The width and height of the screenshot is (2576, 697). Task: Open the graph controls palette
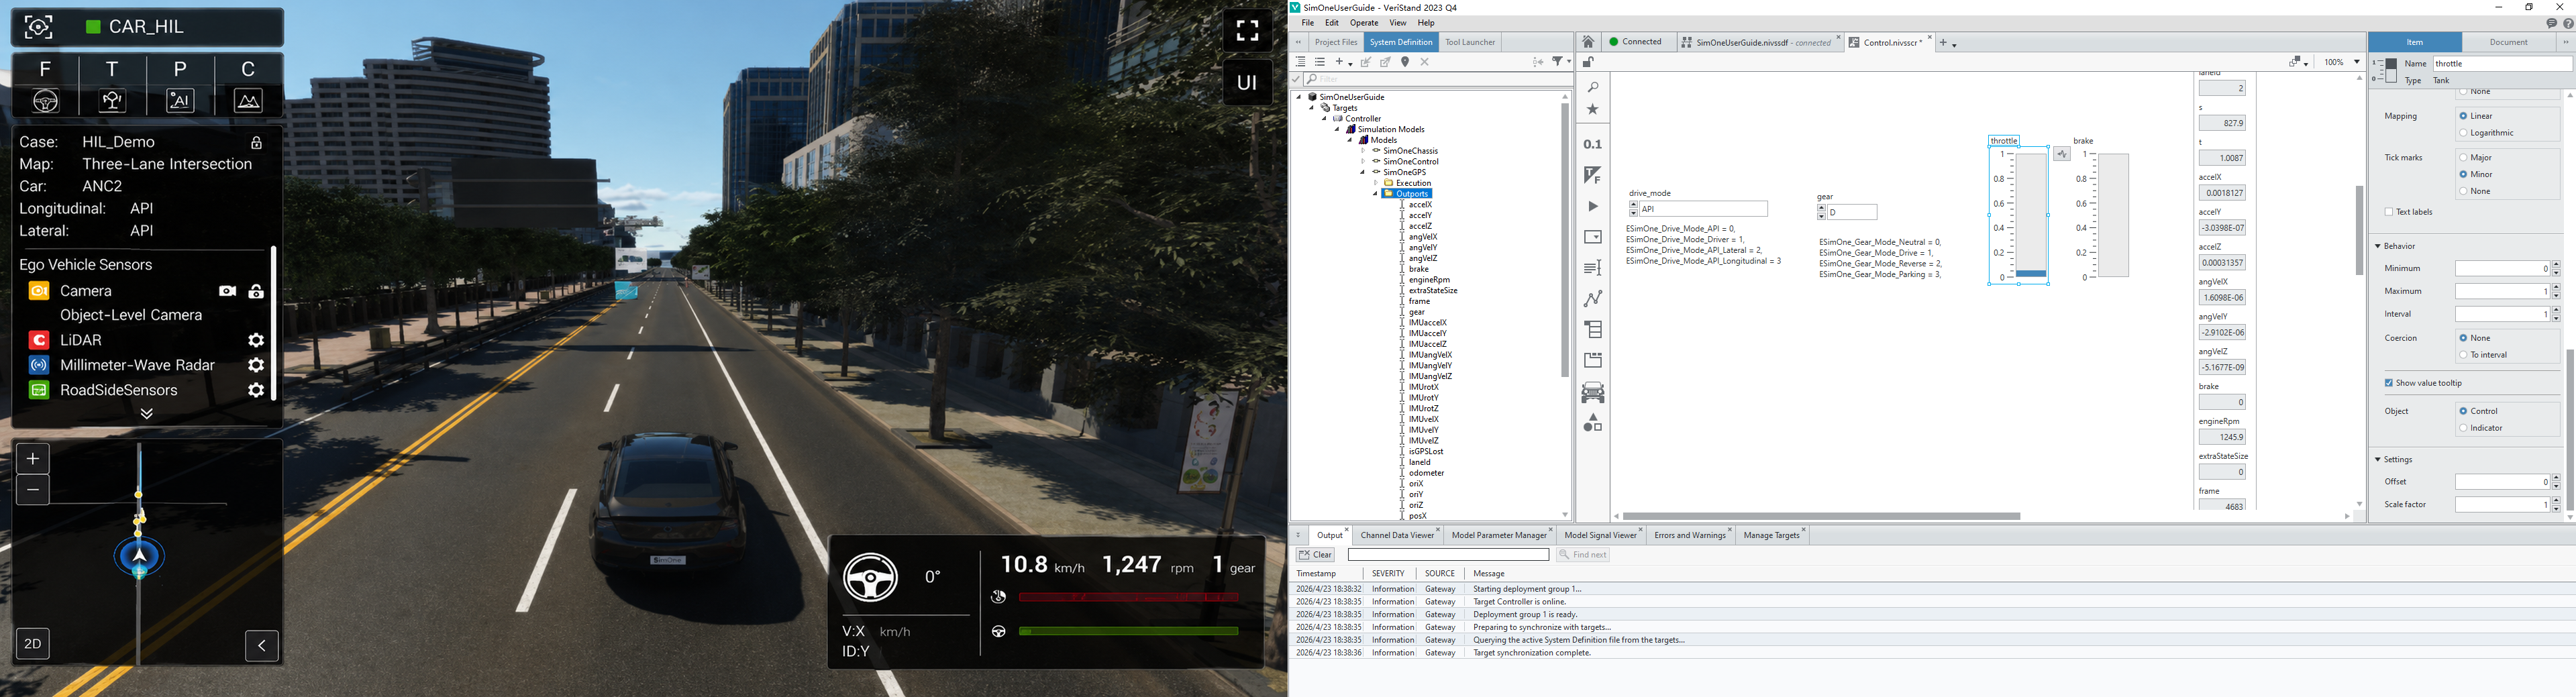1593,298
